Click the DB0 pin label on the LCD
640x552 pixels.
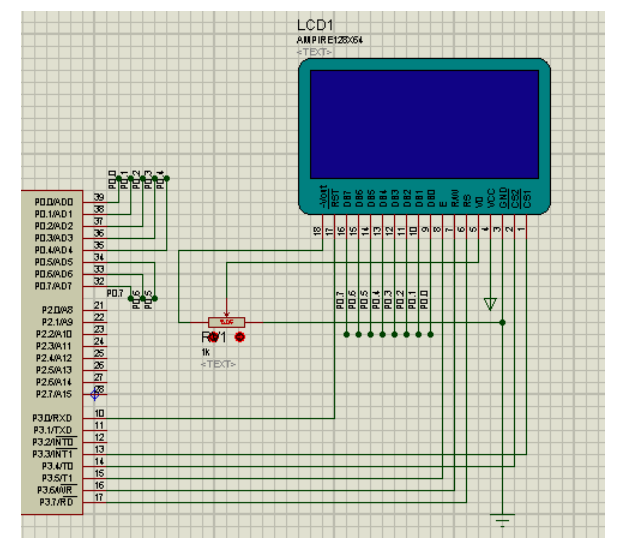[x=431, y=199]
